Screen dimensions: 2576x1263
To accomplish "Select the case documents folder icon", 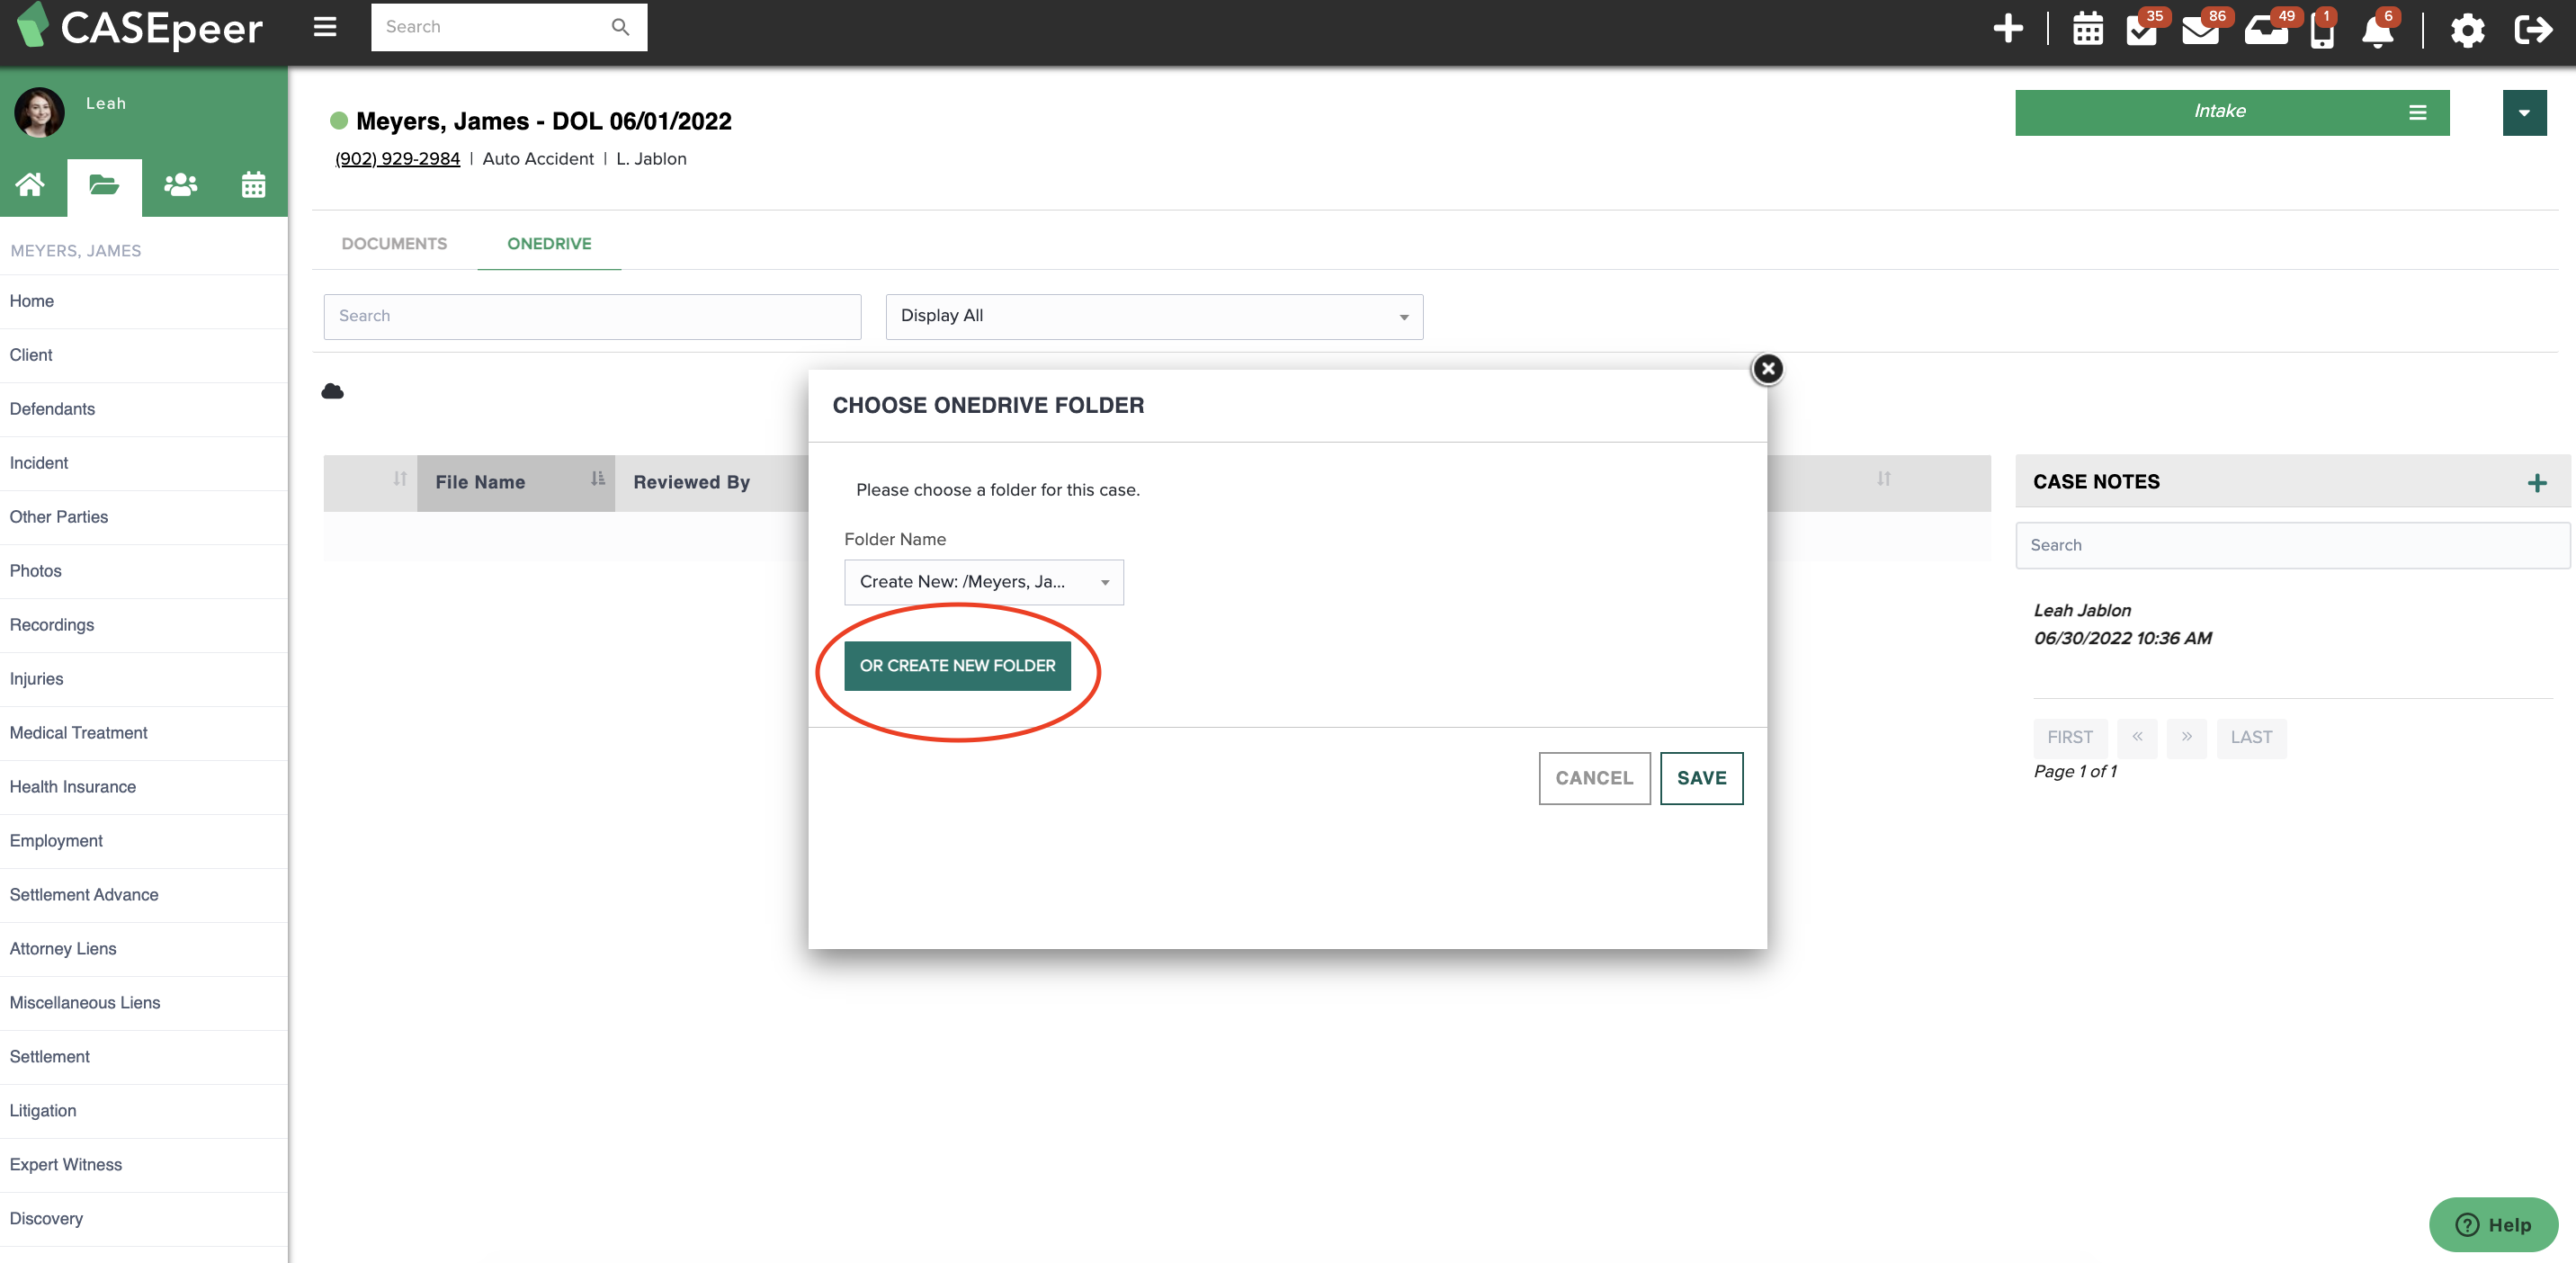I will (x=103, y=185).
